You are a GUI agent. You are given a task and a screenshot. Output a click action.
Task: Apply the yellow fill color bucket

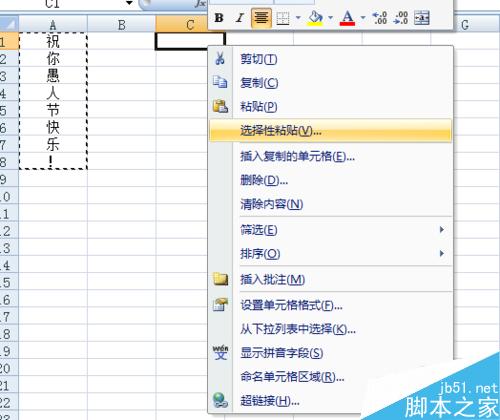315,18
